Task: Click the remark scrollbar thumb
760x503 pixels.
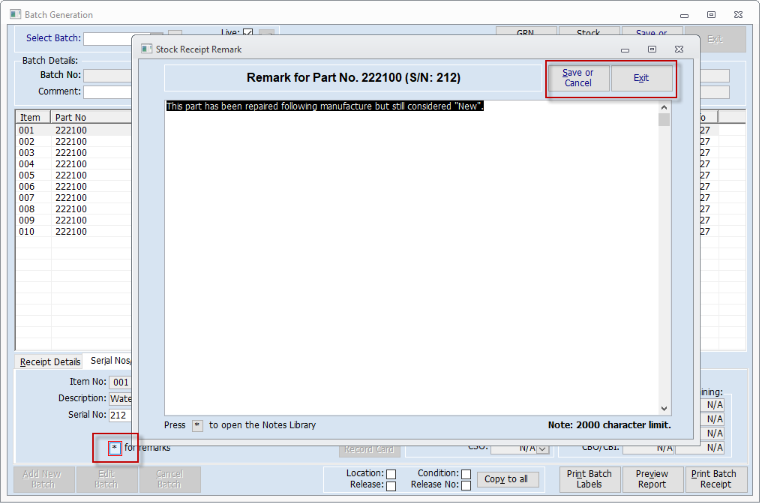Action: [x=664, y=120]
